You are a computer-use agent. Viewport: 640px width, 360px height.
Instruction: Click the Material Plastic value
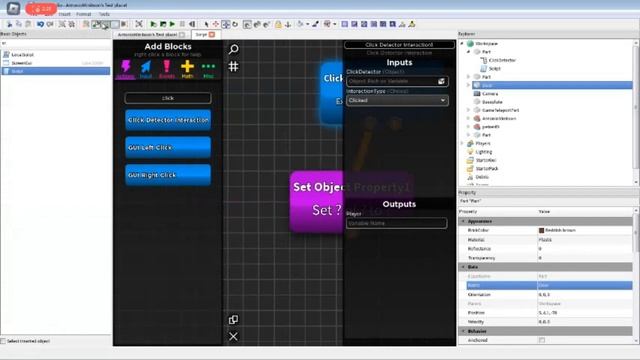click(584, 240)
